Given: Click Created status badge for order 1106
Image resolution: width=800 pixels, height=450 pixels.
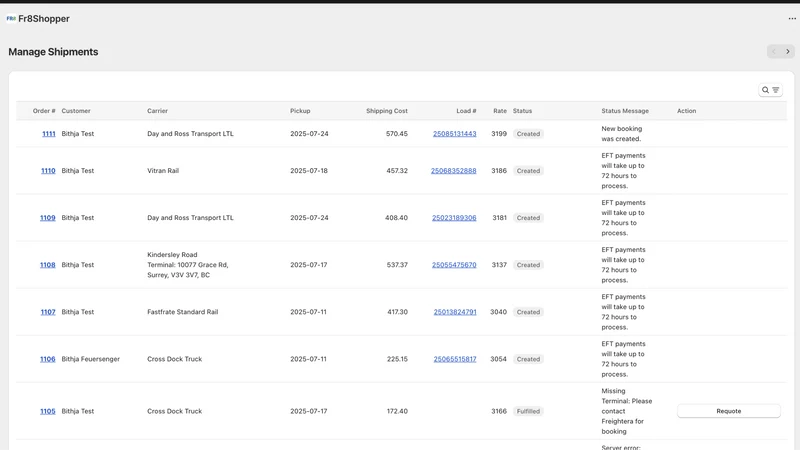Looking at the screenshot, I should point(528,359).
